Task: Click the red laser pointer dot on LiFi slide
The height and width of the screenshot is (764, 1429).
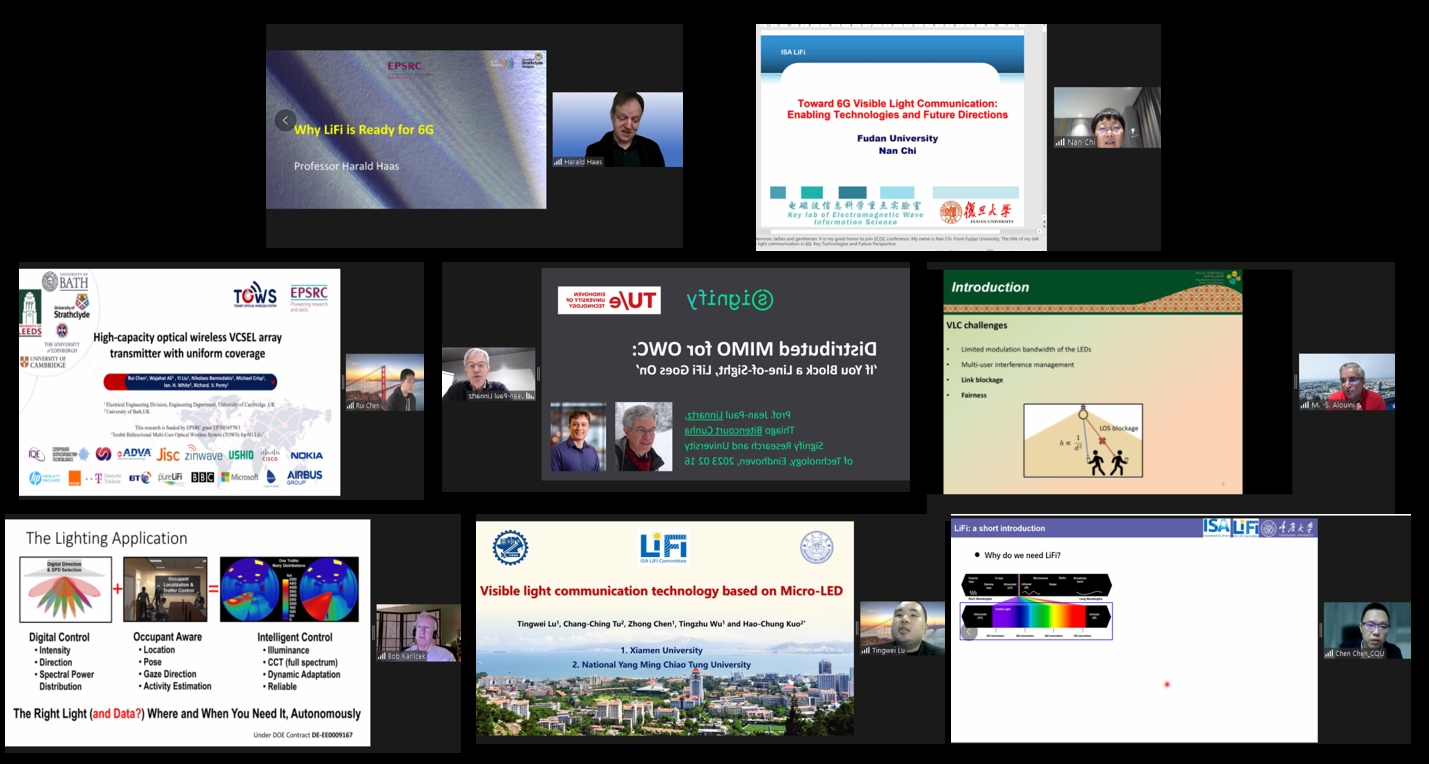Action: [x=1166, y=685]
